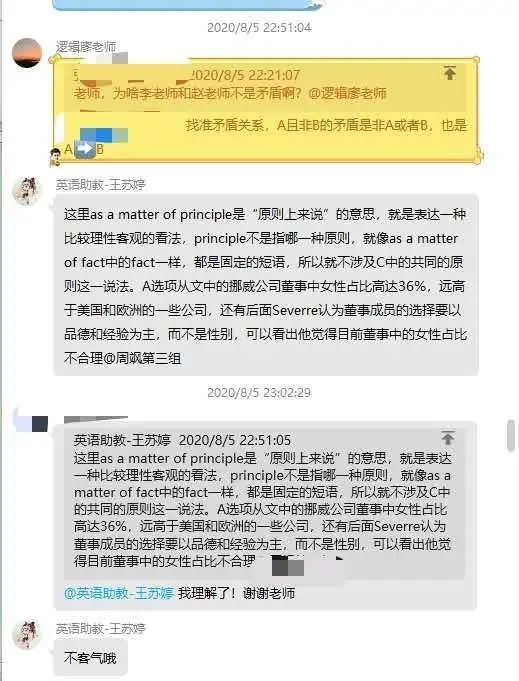Click sender name 逻辑廖老师
Image resolution: width=519 pixels, height=681 pixels.
(x=86, y=46)
